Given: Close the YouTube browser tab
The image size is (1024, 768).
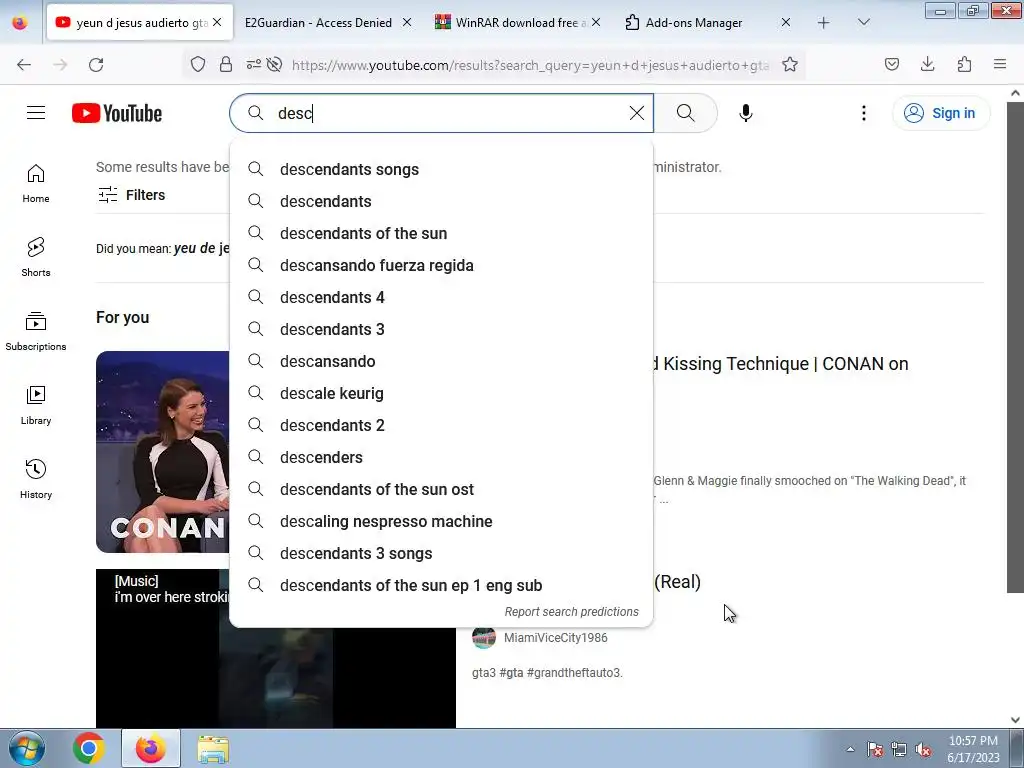Looking at the screenshot, I should coord(217,22).
